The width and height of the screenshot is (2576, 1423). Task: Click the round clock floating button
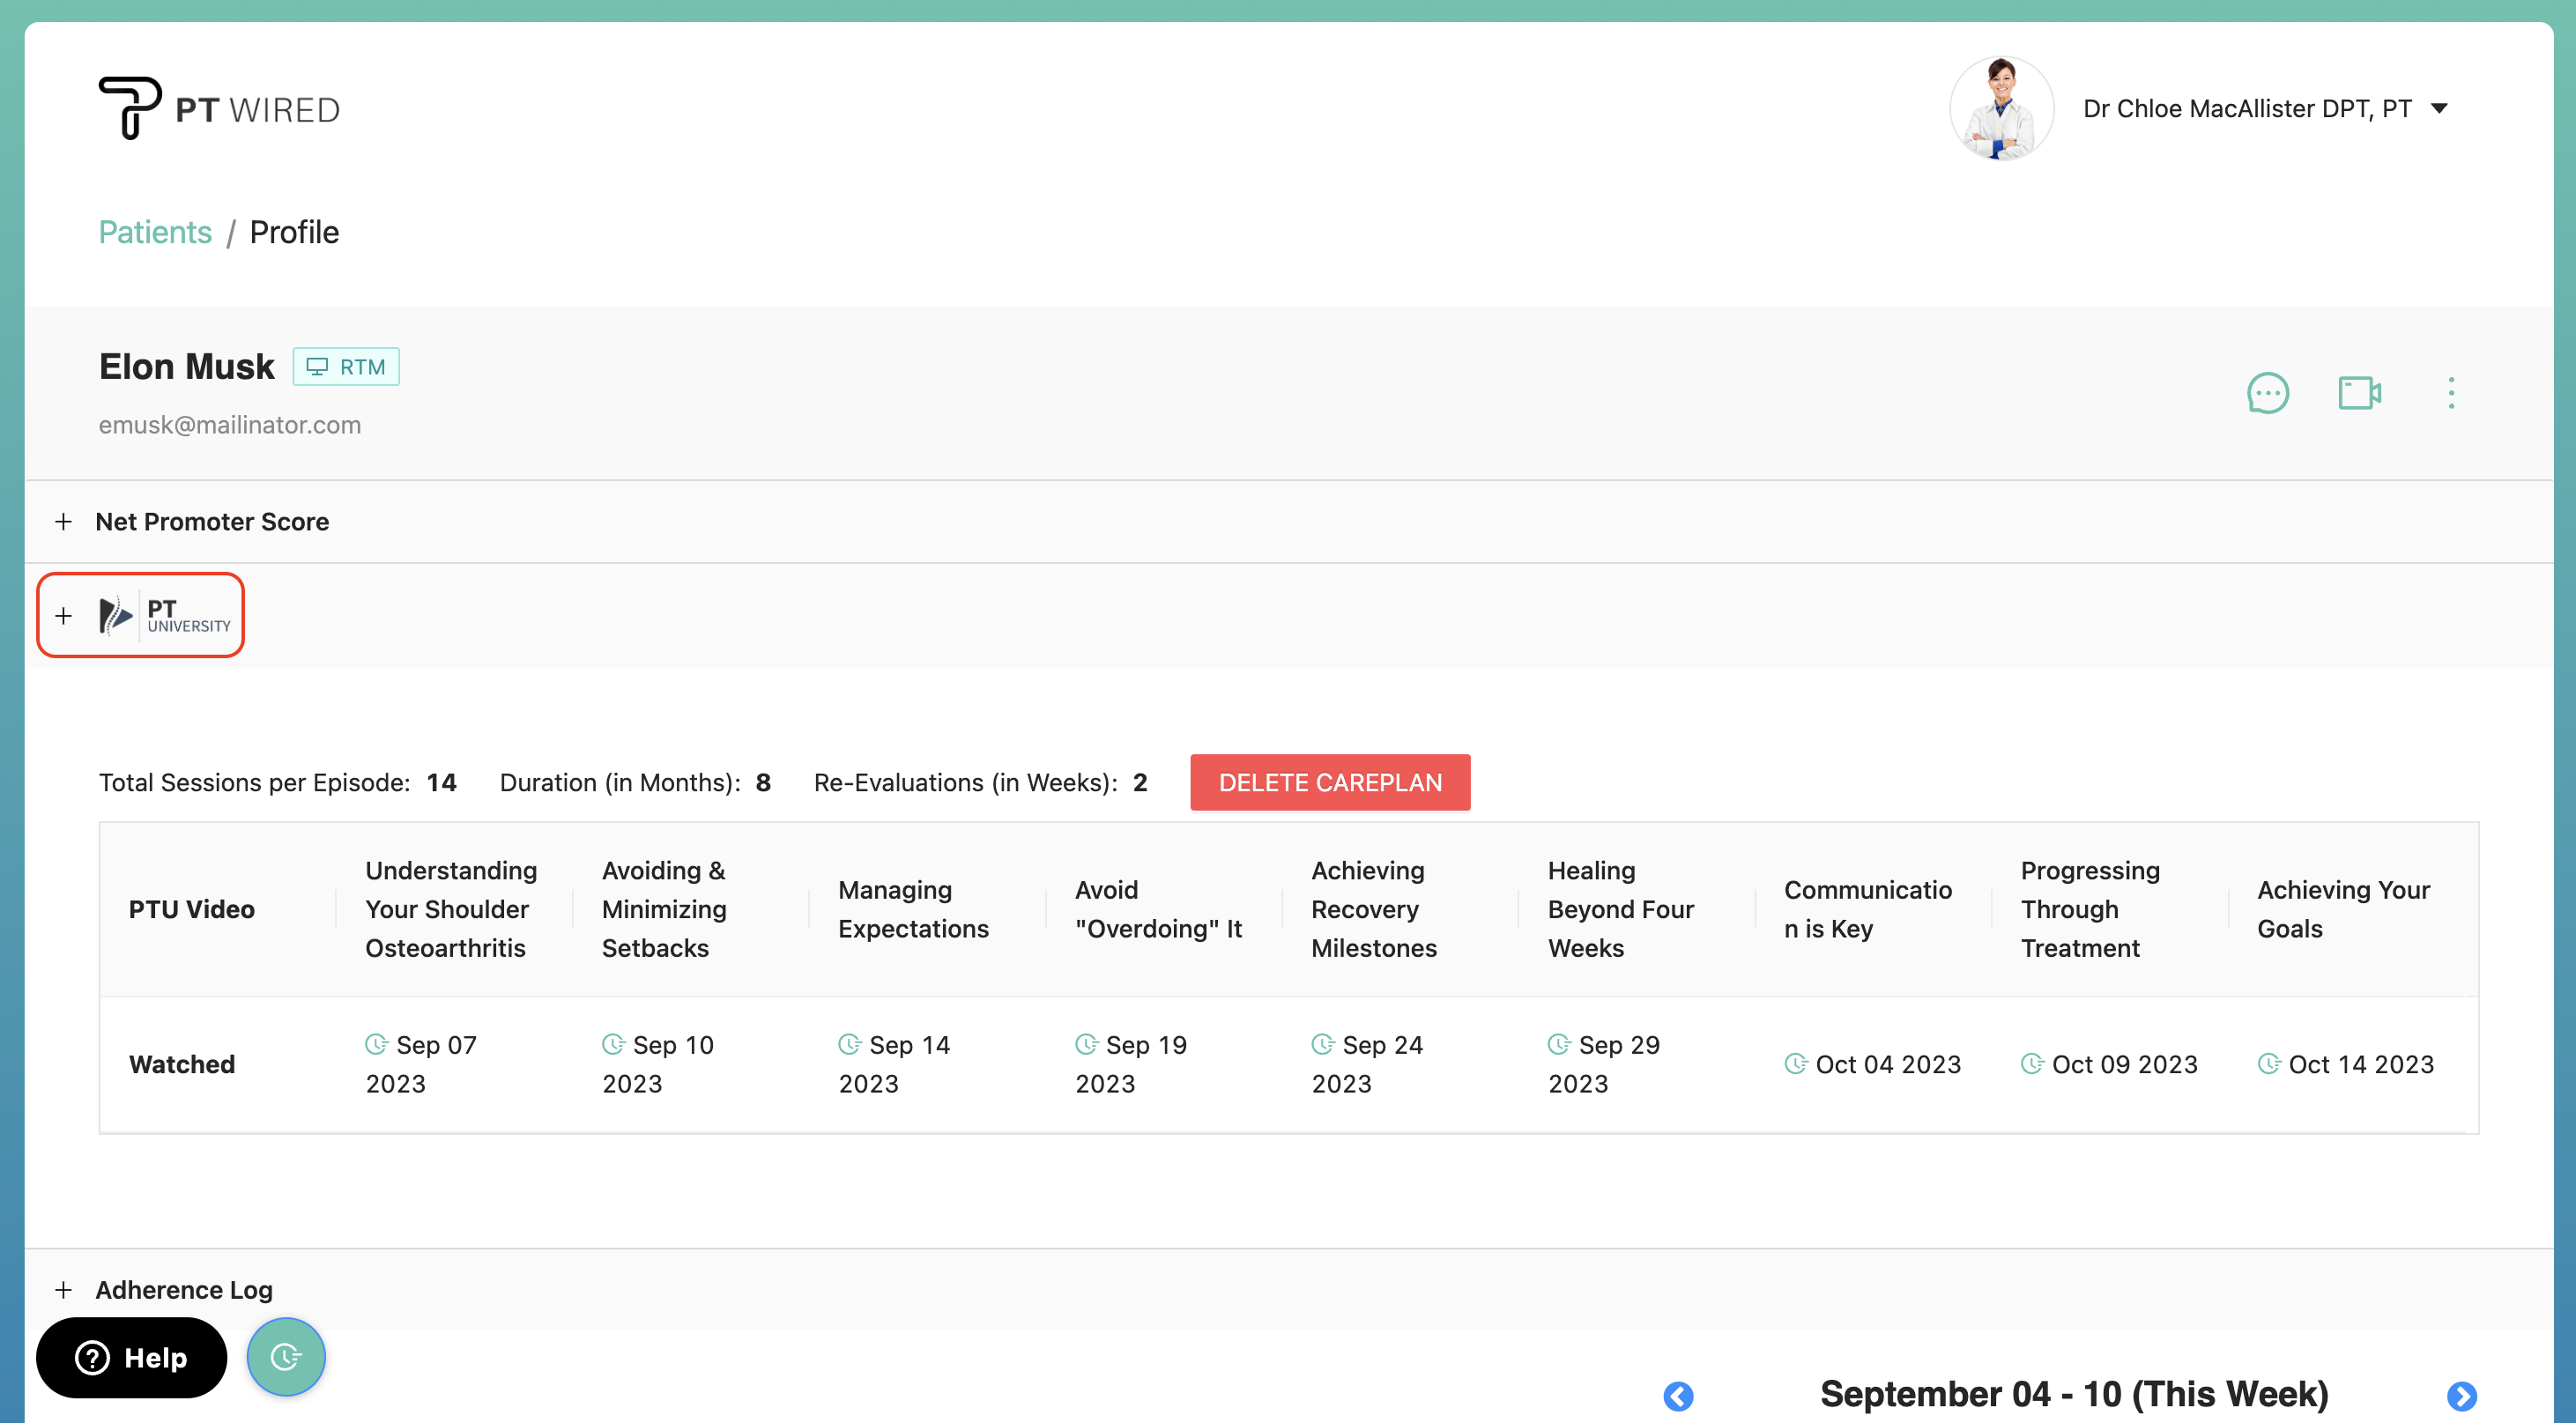click(x=286, y=1356)
